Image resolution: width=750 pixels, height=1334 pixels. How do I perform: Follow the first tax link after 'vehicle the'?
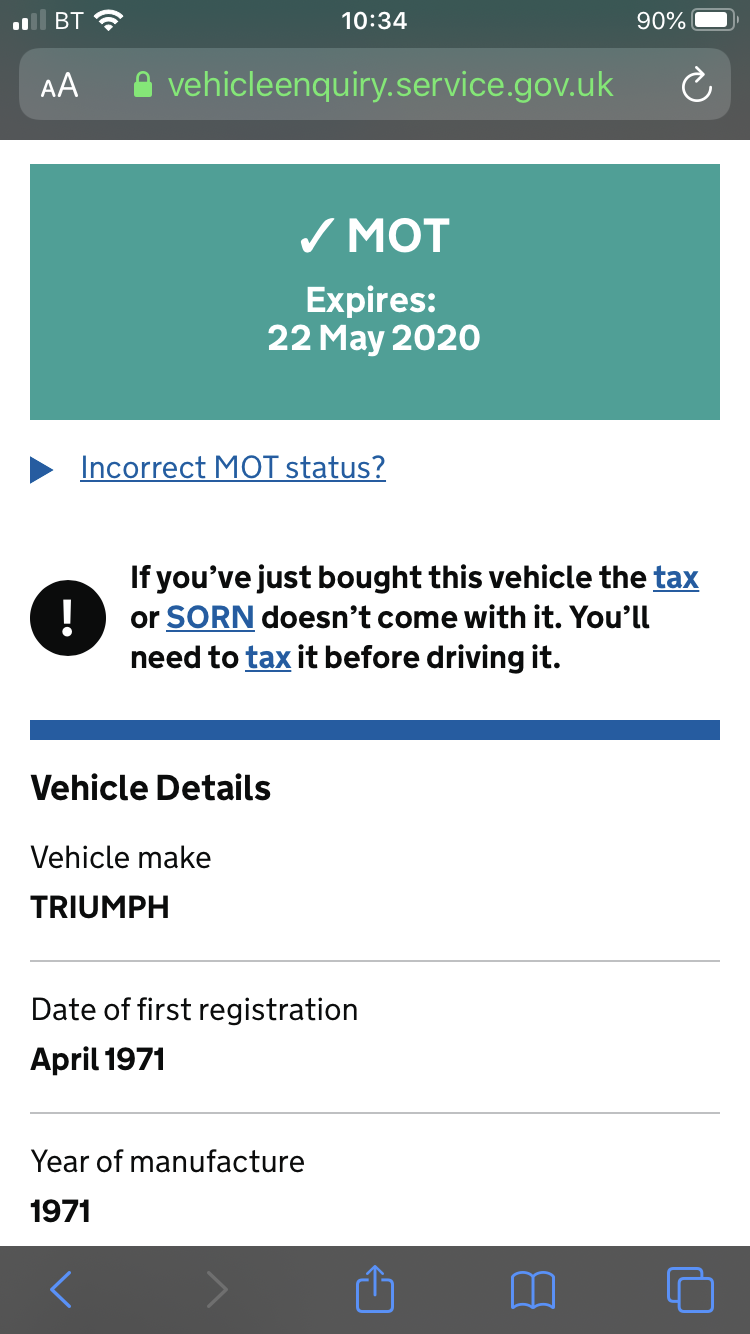pyautogui.click(x=676, y=578)
